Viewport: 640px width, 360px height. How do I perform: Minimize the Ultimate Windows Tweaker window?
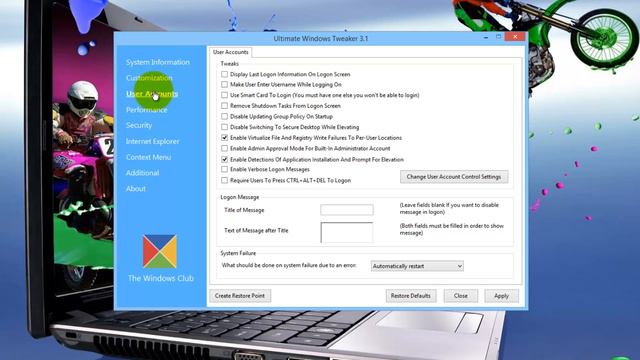coord(486,37)
